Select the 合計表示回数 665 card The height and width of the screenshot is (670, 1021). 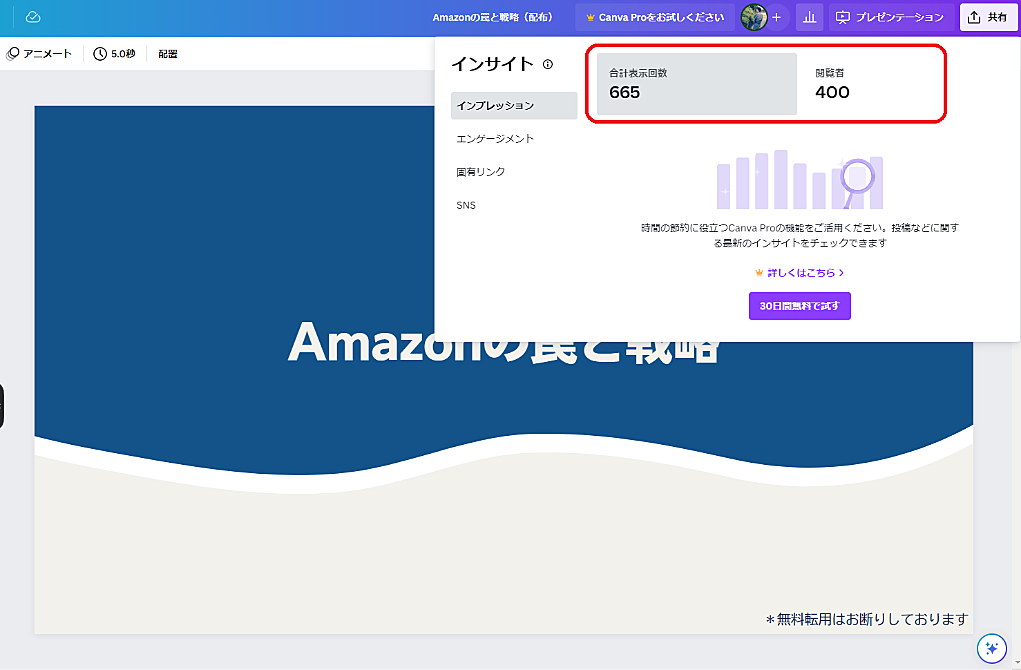697,84
